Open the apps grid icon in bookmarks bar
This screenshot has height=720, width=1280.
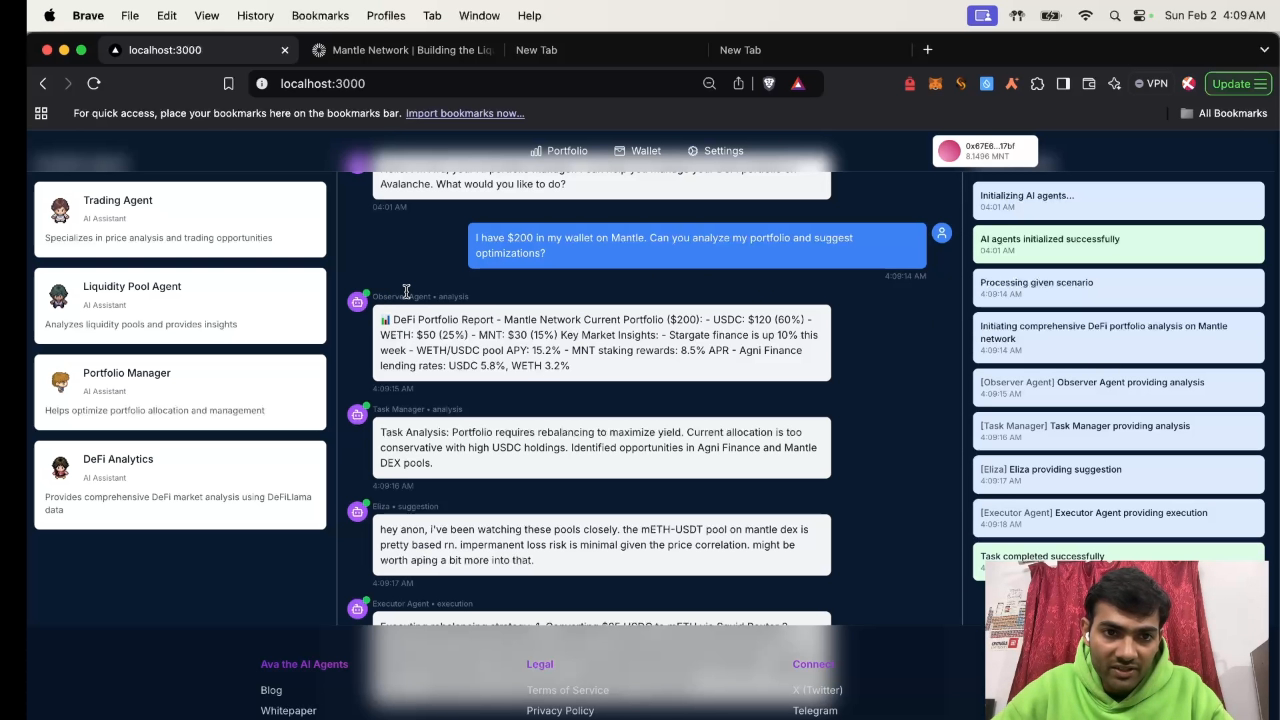point(41,113)
